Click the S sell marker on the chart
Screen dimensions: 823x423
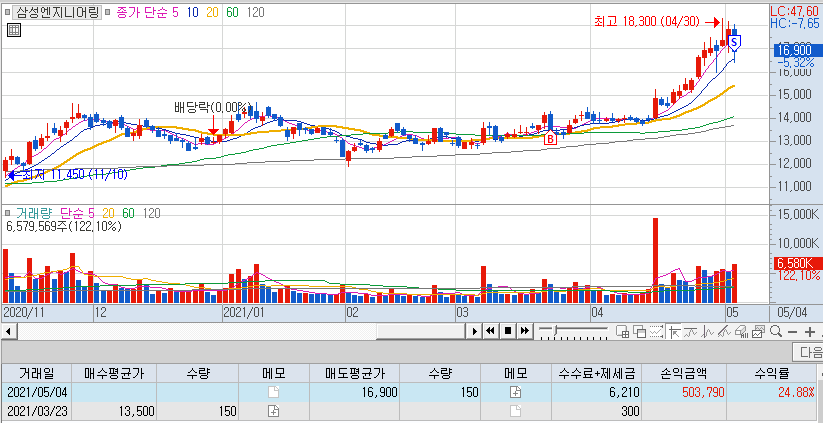pos(735,43)
